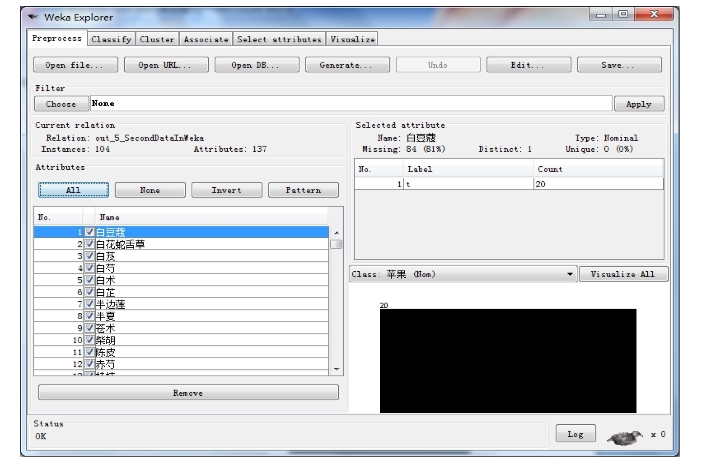702x466 pixels.
Task: Uncheck attribute row 7 checkbox
Action: 90,304
